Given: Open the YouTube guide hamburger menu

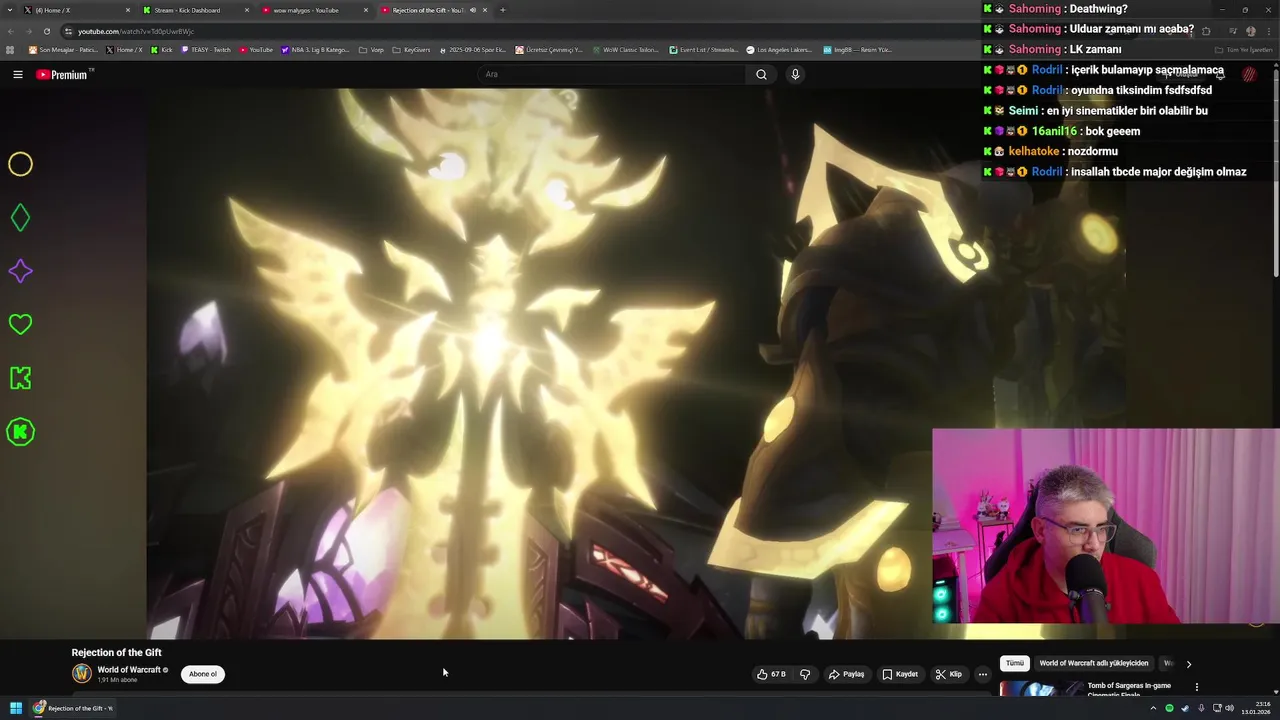Looking at the screenshot, I should [17, 74].
